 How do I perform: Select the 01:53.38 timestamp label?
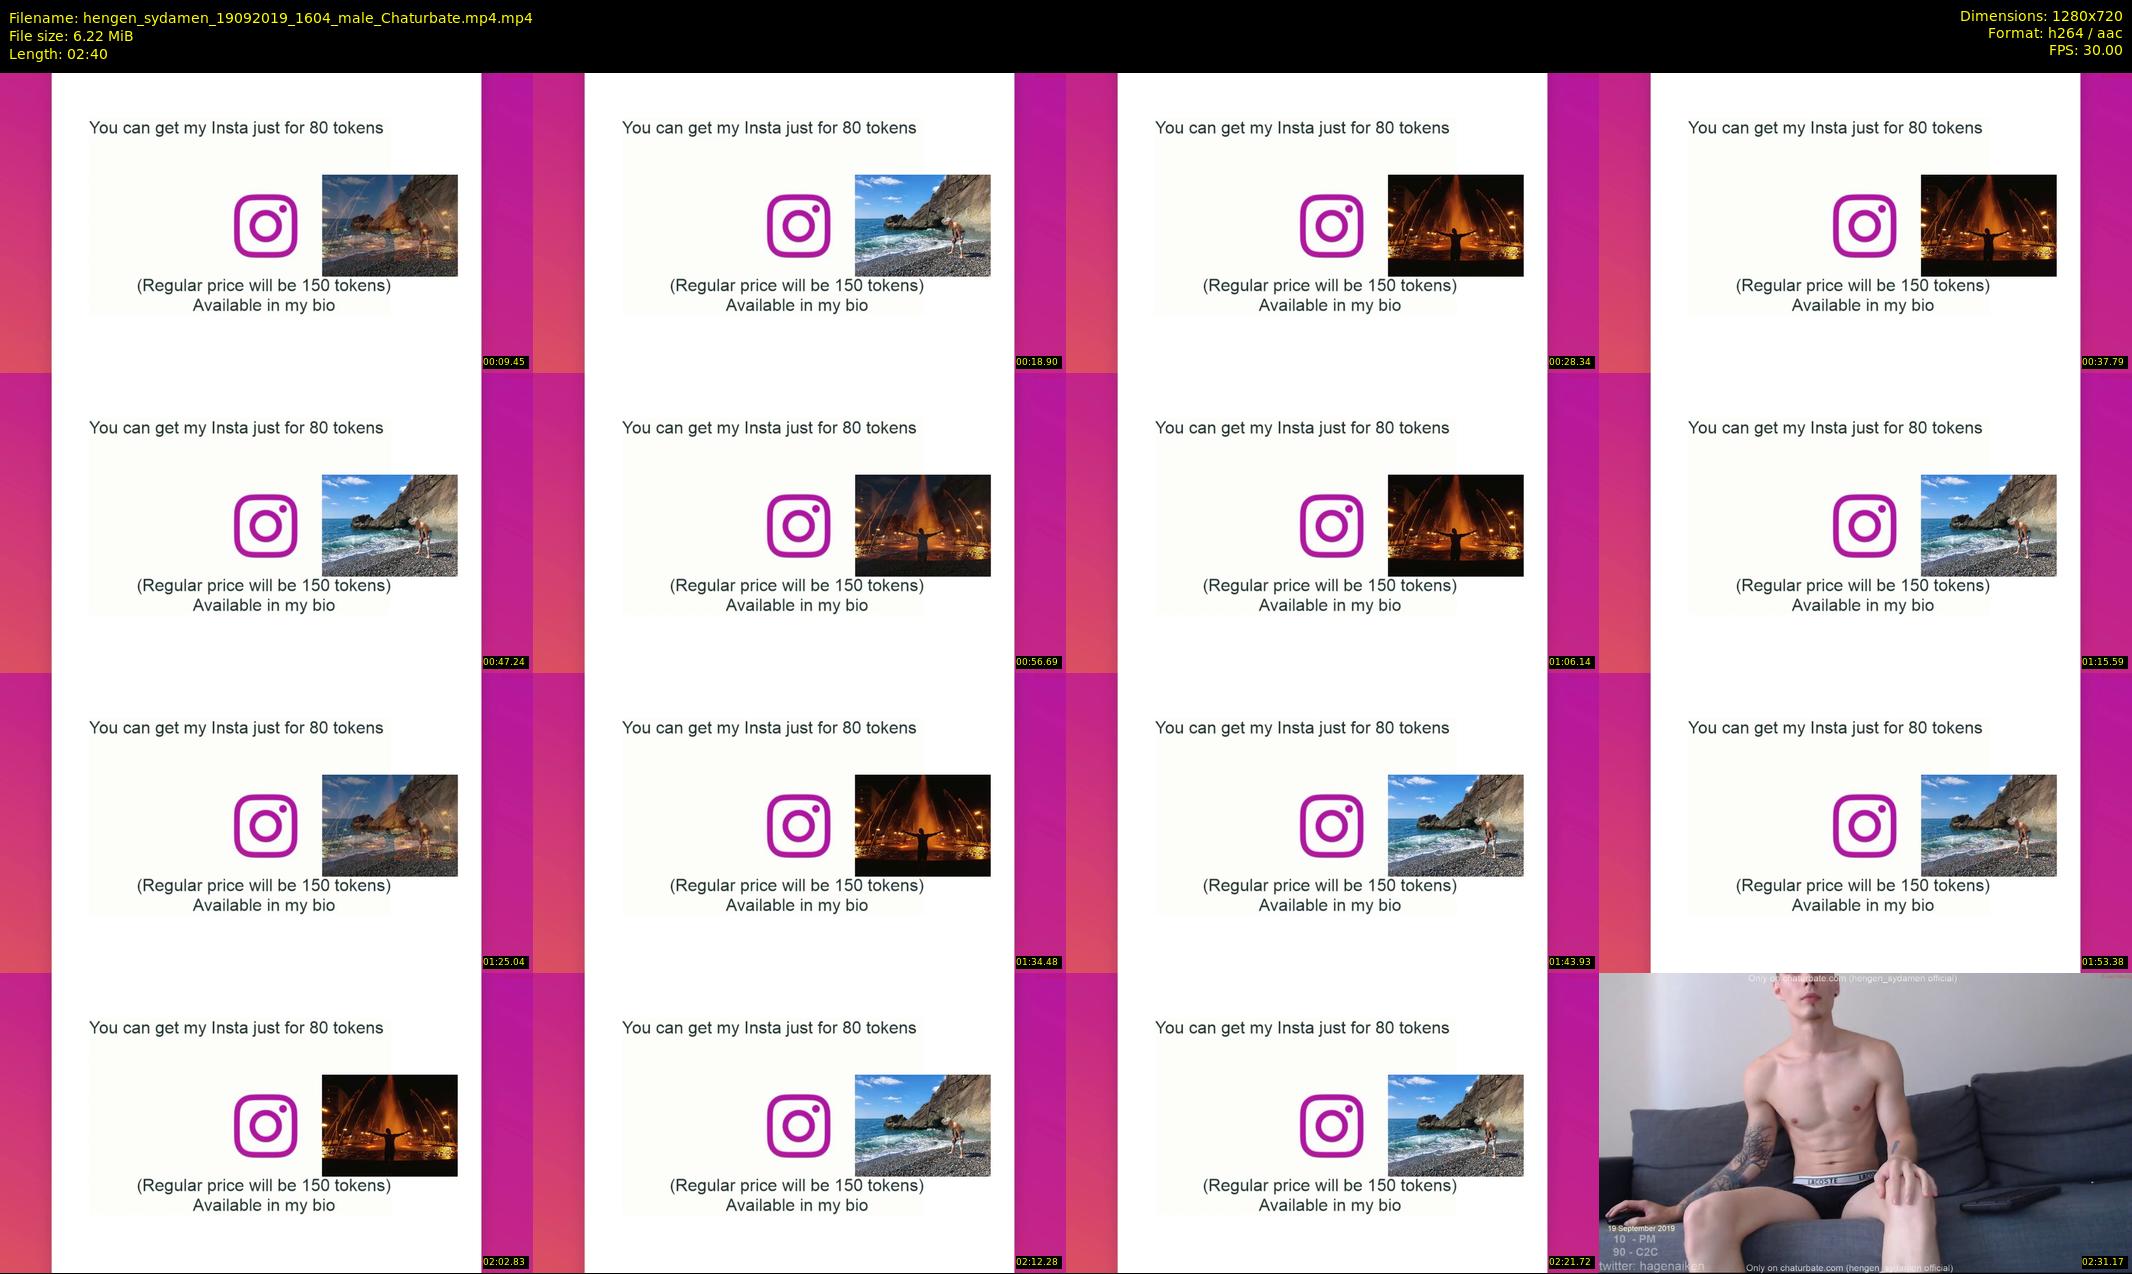point(2103,962)
